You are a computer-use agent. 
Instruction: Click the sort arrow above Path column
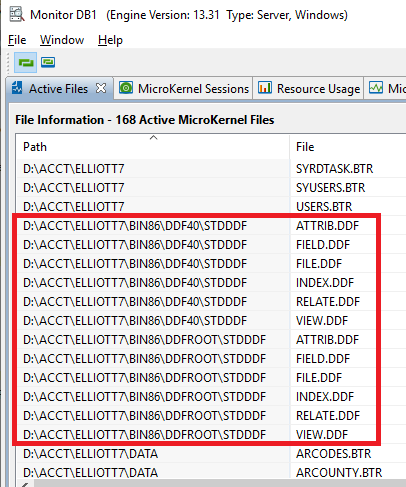click(x=153, y=137)
